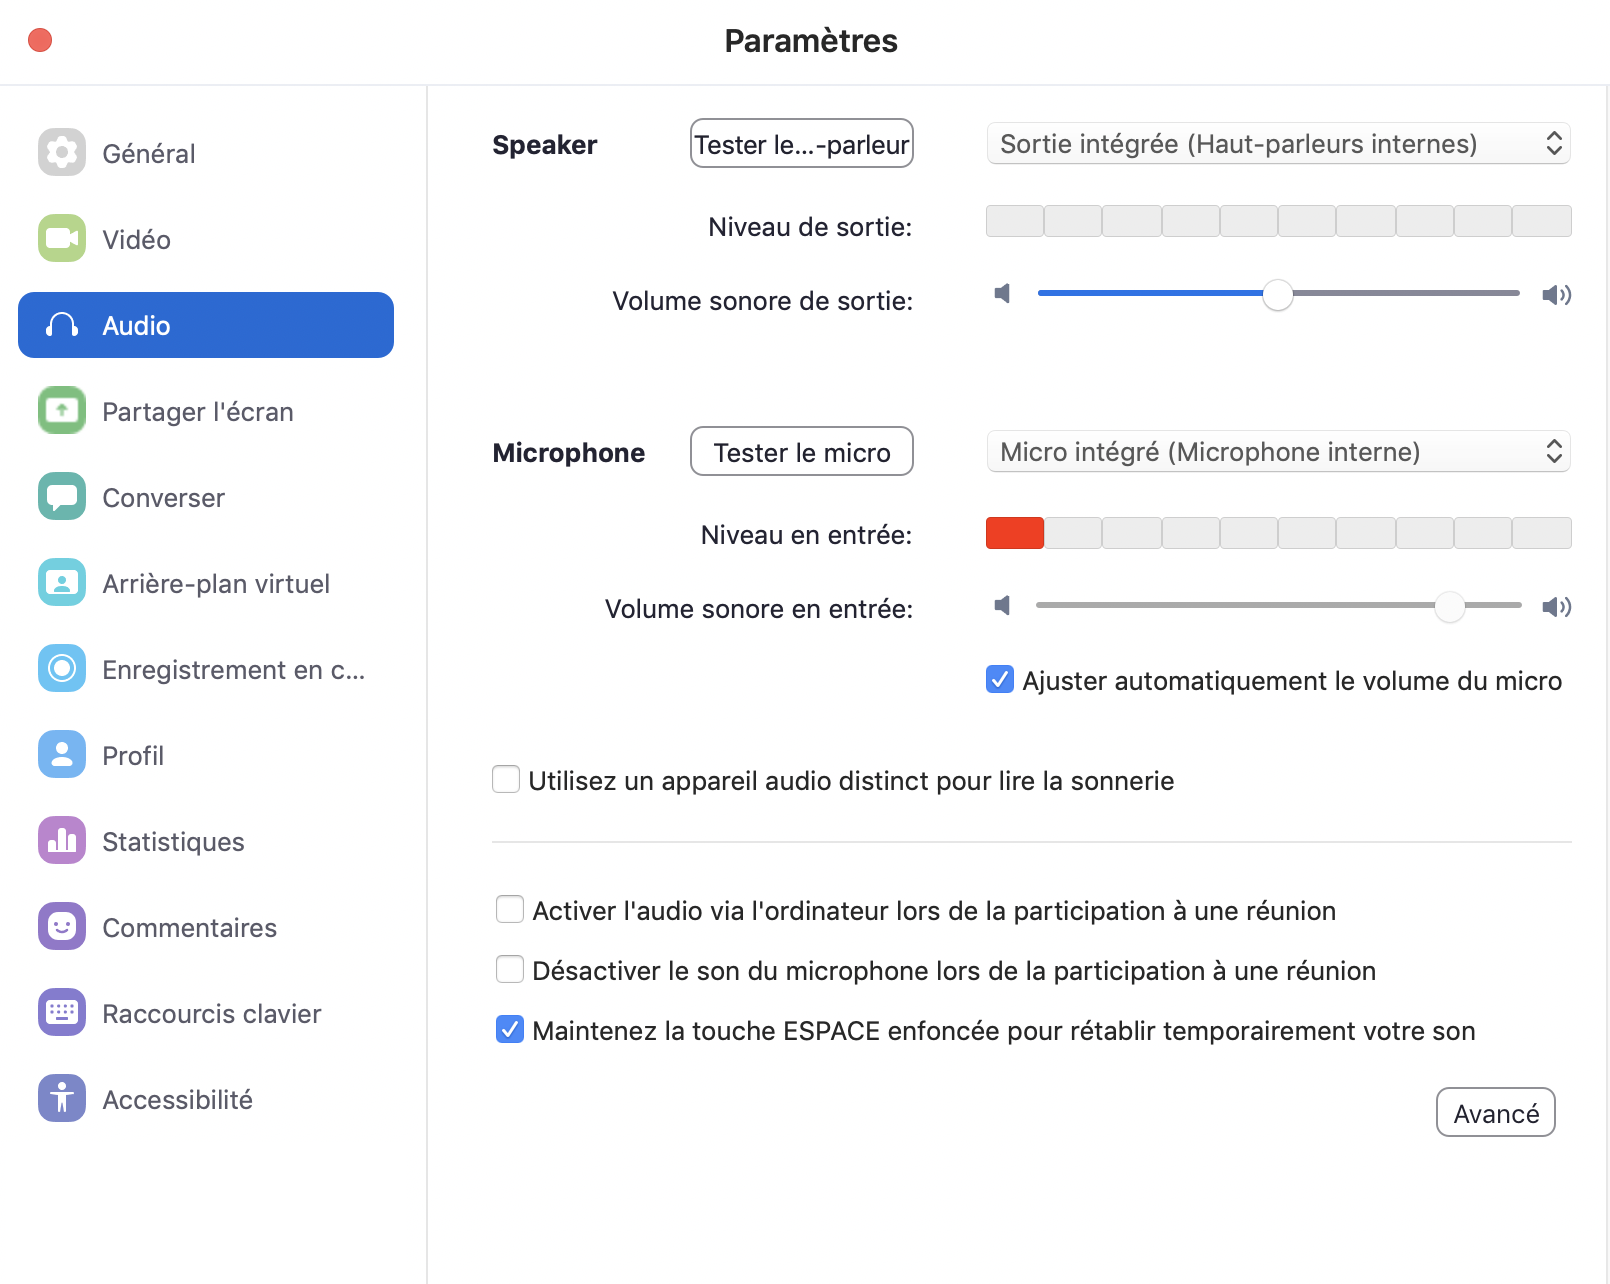
Task: Click the Partager l'écran icon
Action: click(x=62, y=411)
